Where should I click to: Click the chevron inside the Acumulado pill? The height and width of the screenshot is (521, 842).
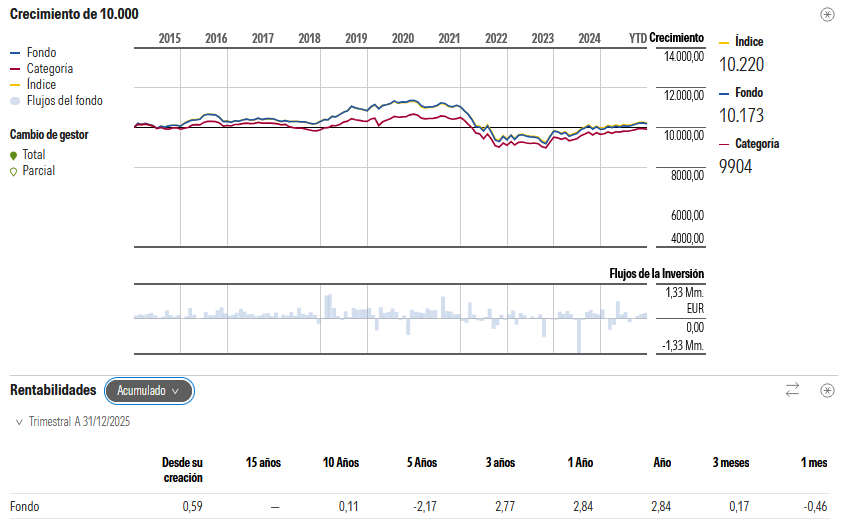pyautogui.click(x=175, y=391)
